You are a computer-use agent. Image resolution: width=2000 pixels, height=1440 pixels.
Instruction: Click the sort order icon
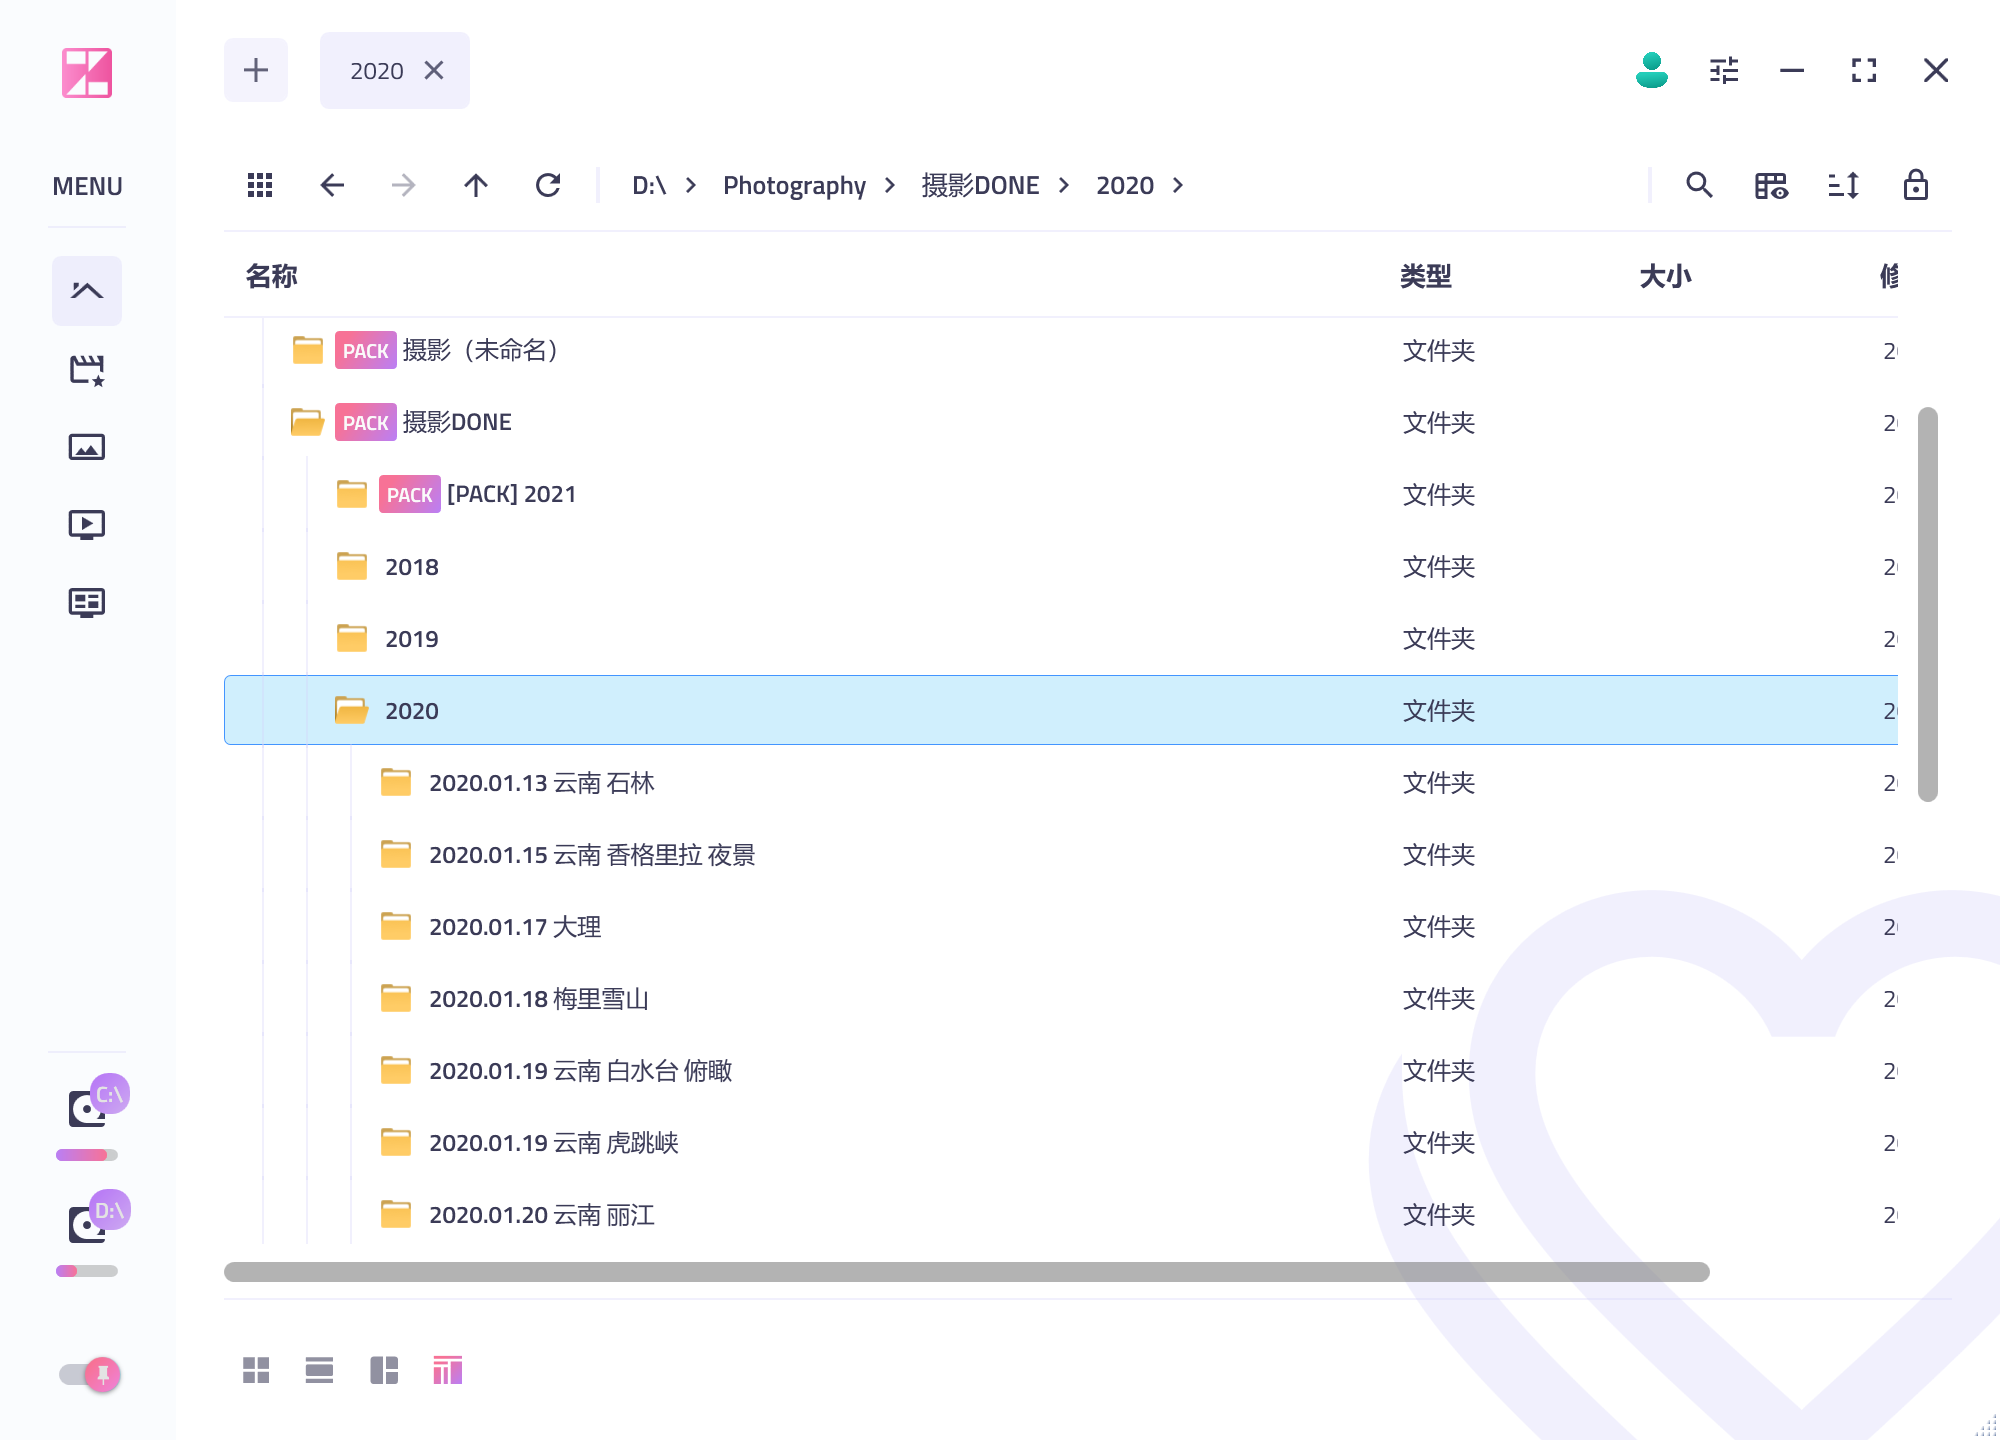[1843, 185]
